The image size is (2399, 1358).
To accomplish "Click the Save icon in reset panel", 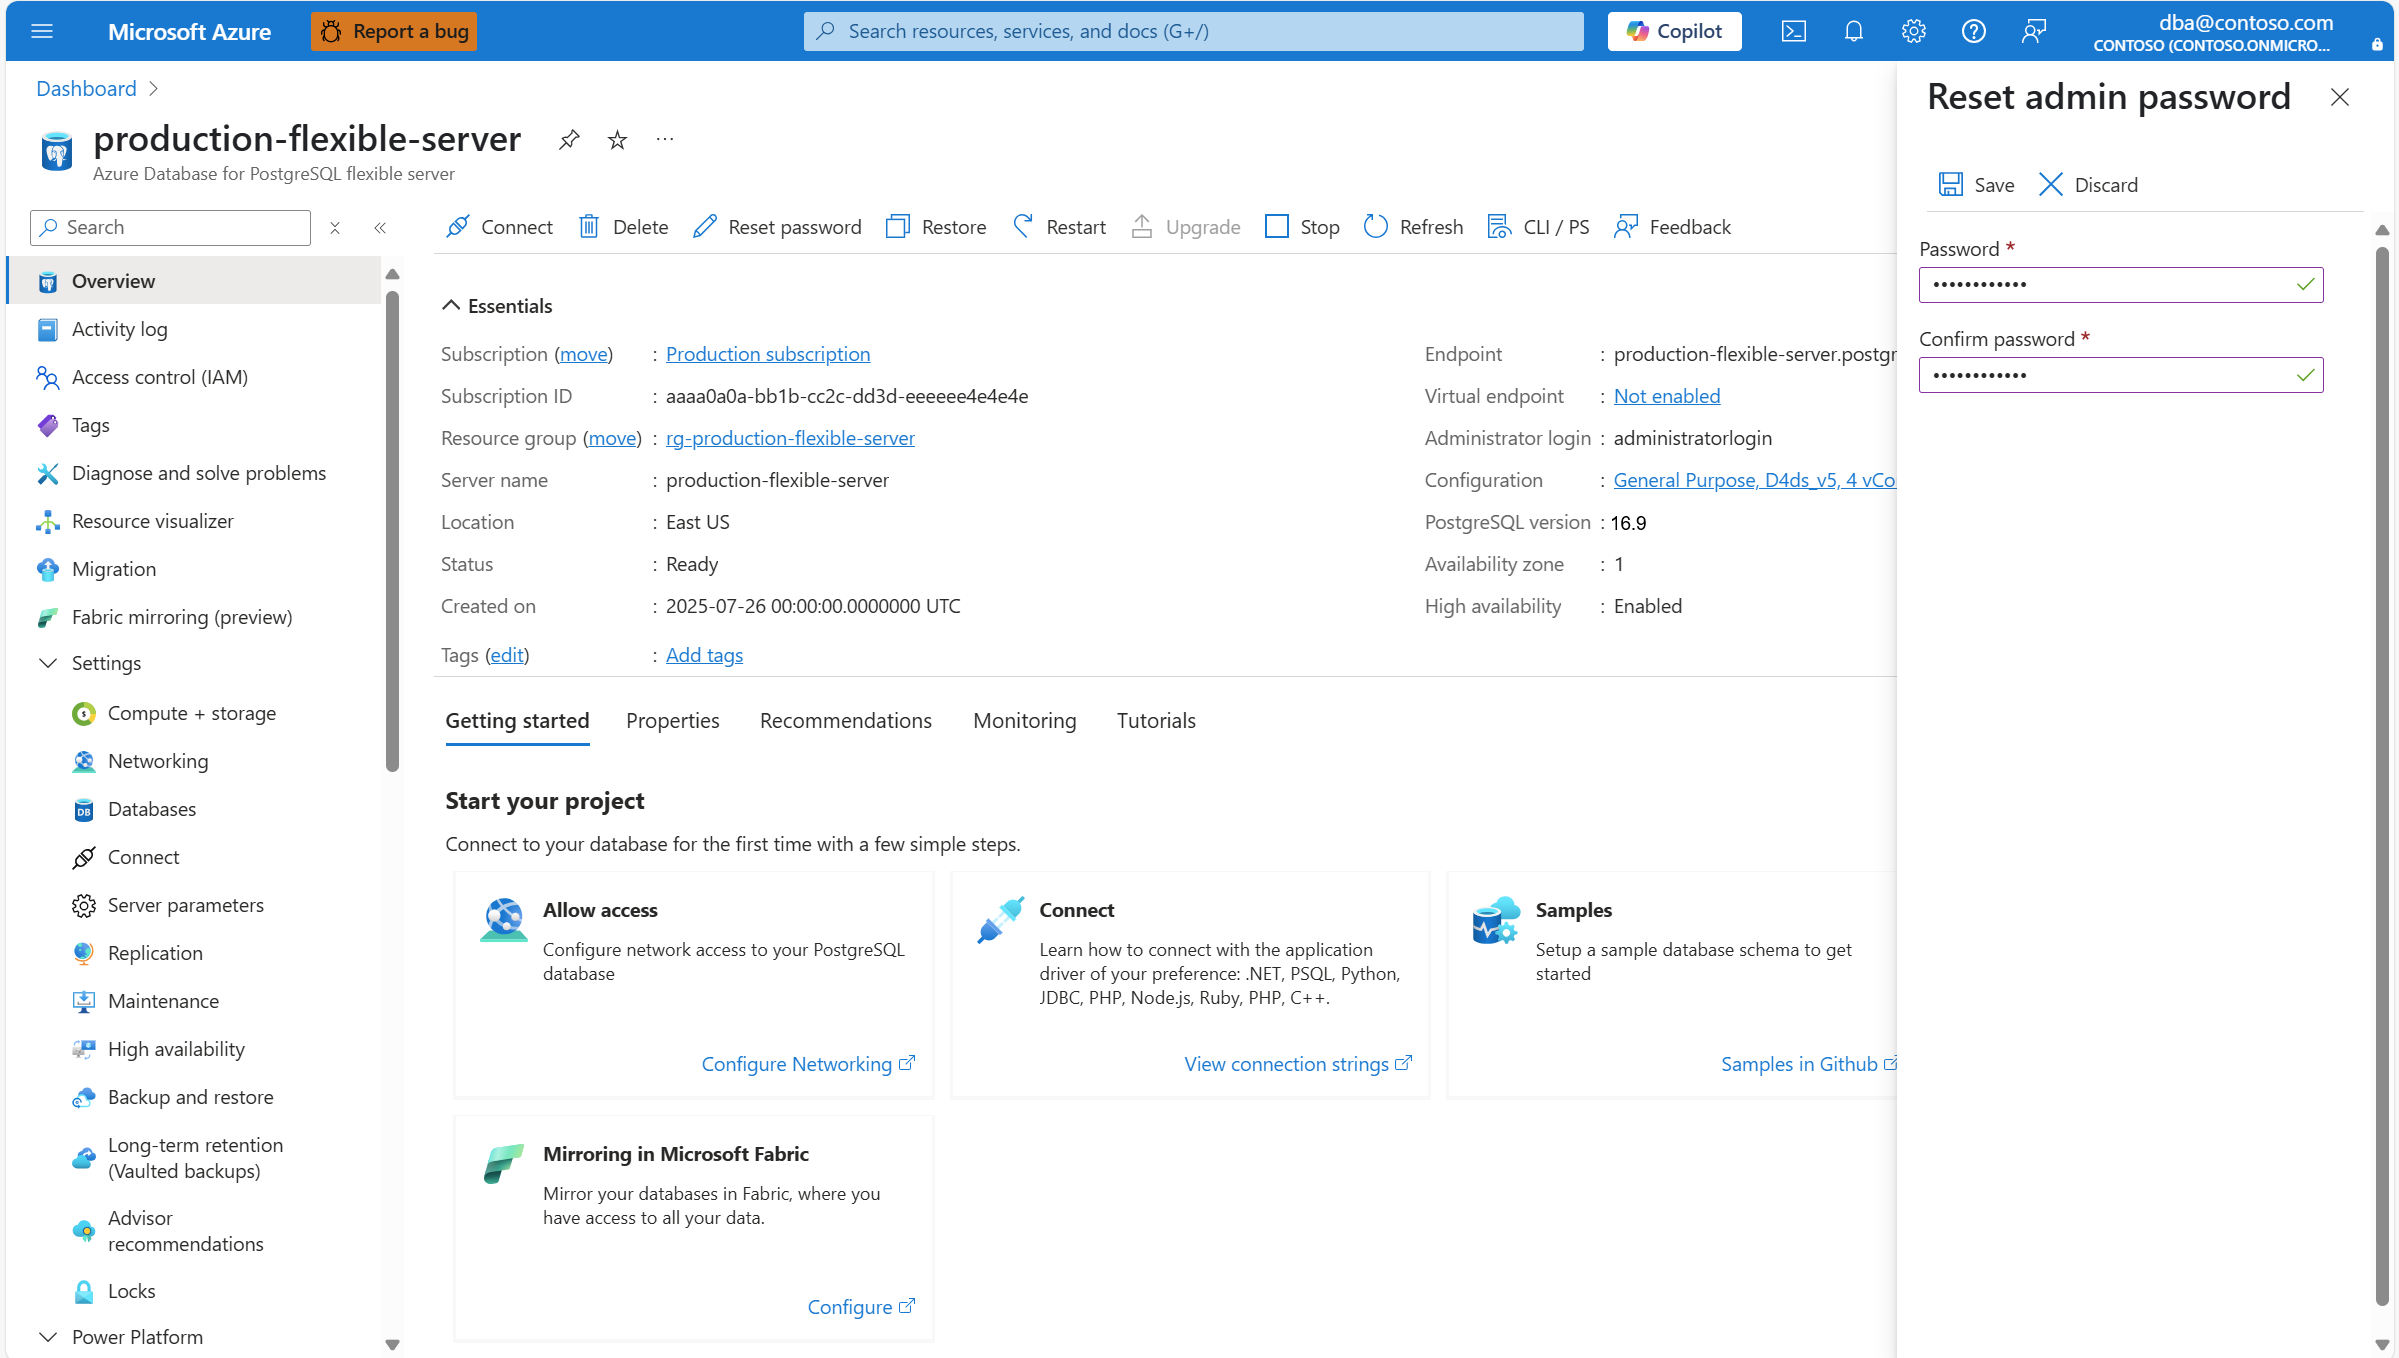I will (x=1950, y=184).
